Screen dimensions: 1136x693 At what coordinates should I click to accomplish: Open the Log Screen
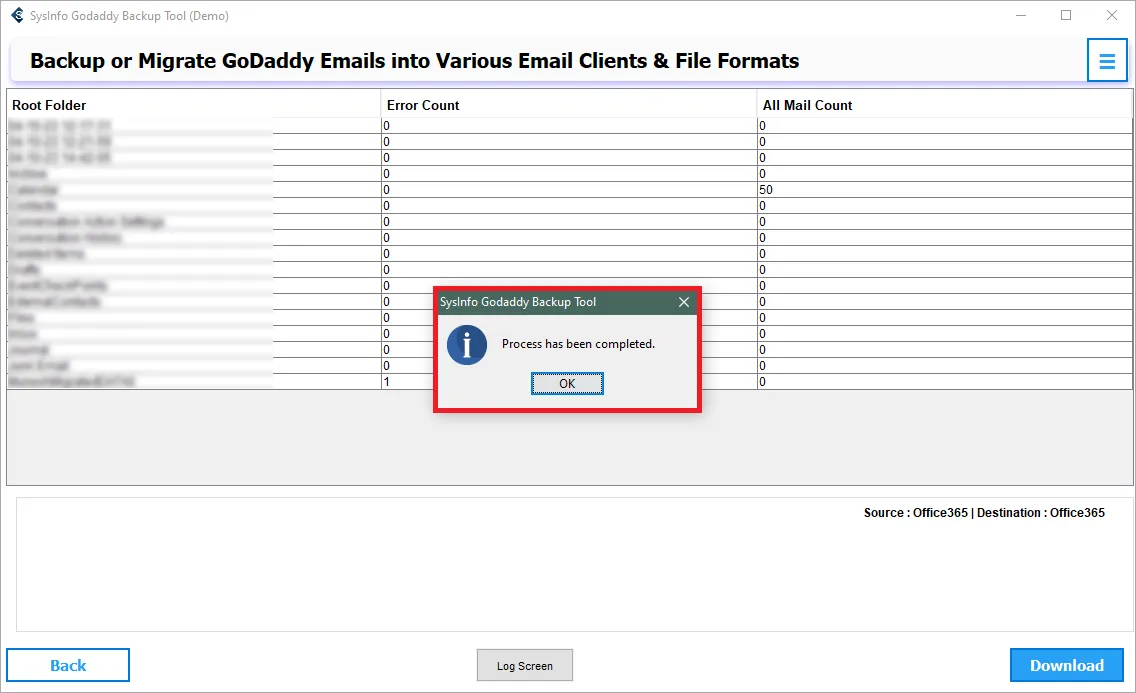pos(525,665)
